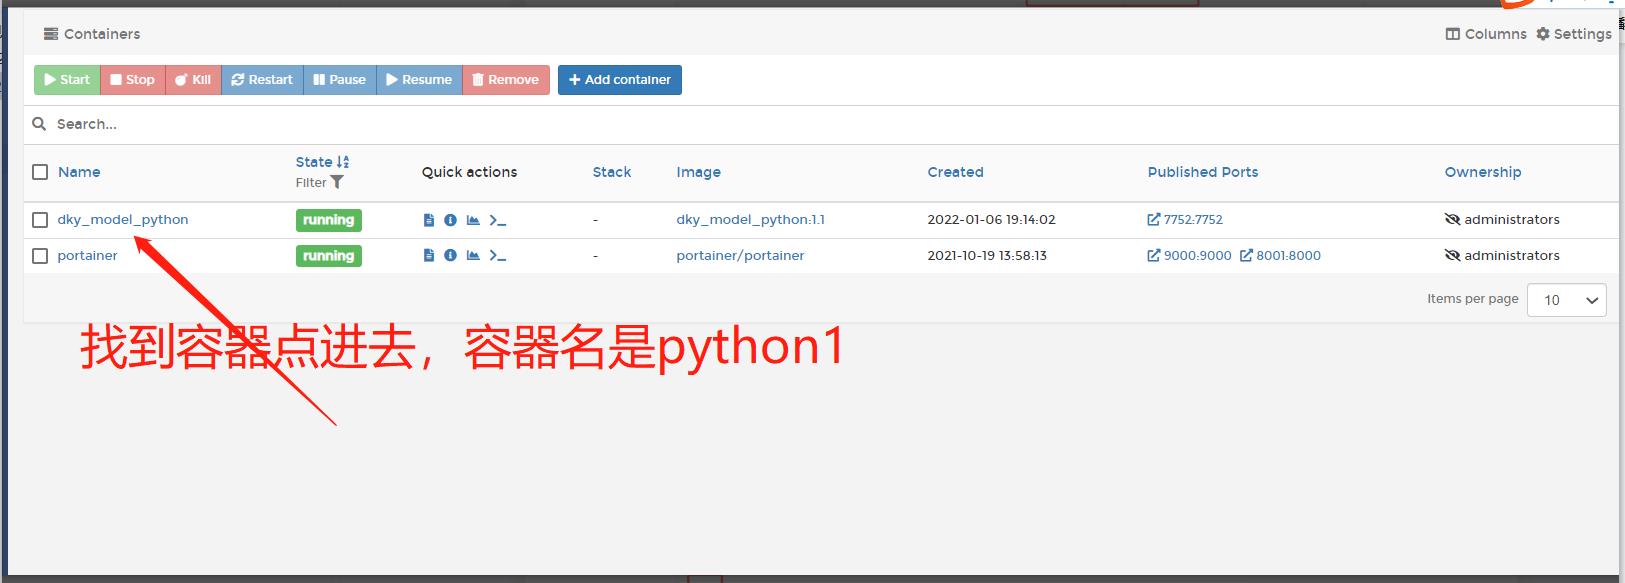This screenshot has width=1625, height=583.
Task: Open table Settings gear
Action: point(1574,34)
